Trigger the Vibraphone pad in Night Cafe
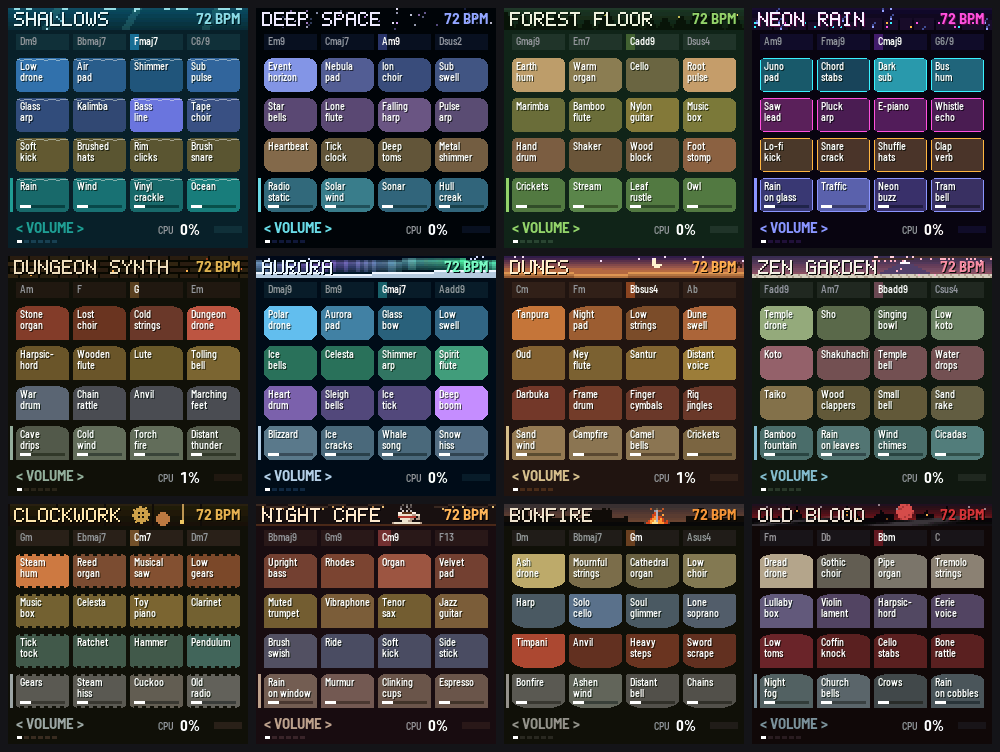1000x752 pixels. [347, 612]
